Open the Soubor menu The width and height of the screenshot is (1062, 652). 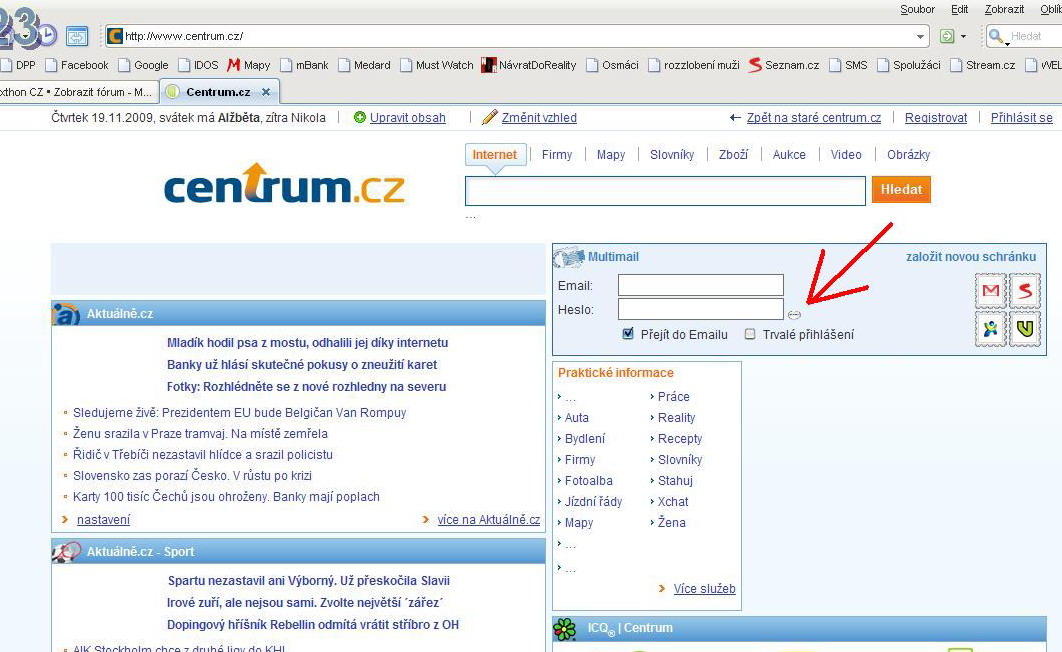click(917, 9)
